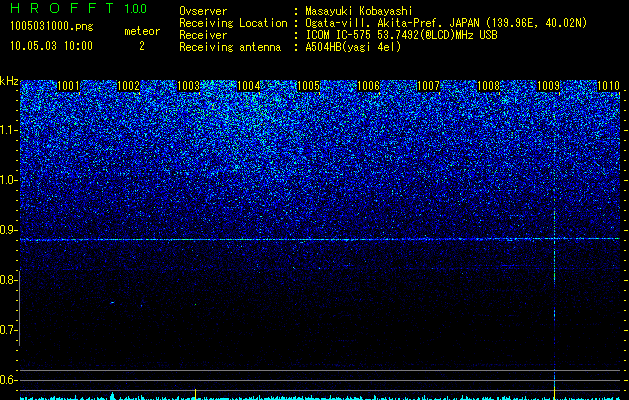Click time marker 1009
The height and width of the screenshot is (400, 629).
[548, 86]
